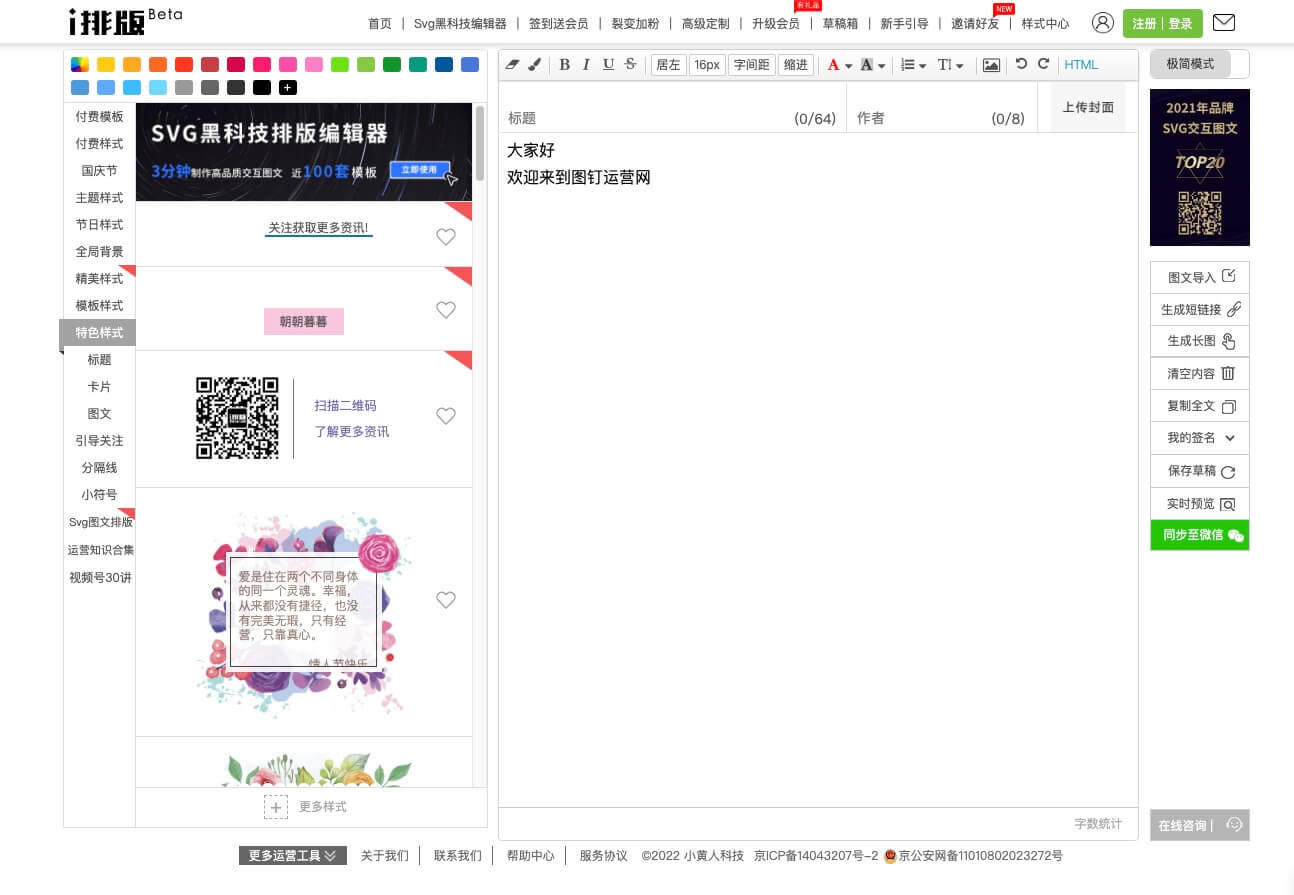Open the SVG黑科技排版编辑器 banner
This screenshot has width=1294, height=895.
303,152
